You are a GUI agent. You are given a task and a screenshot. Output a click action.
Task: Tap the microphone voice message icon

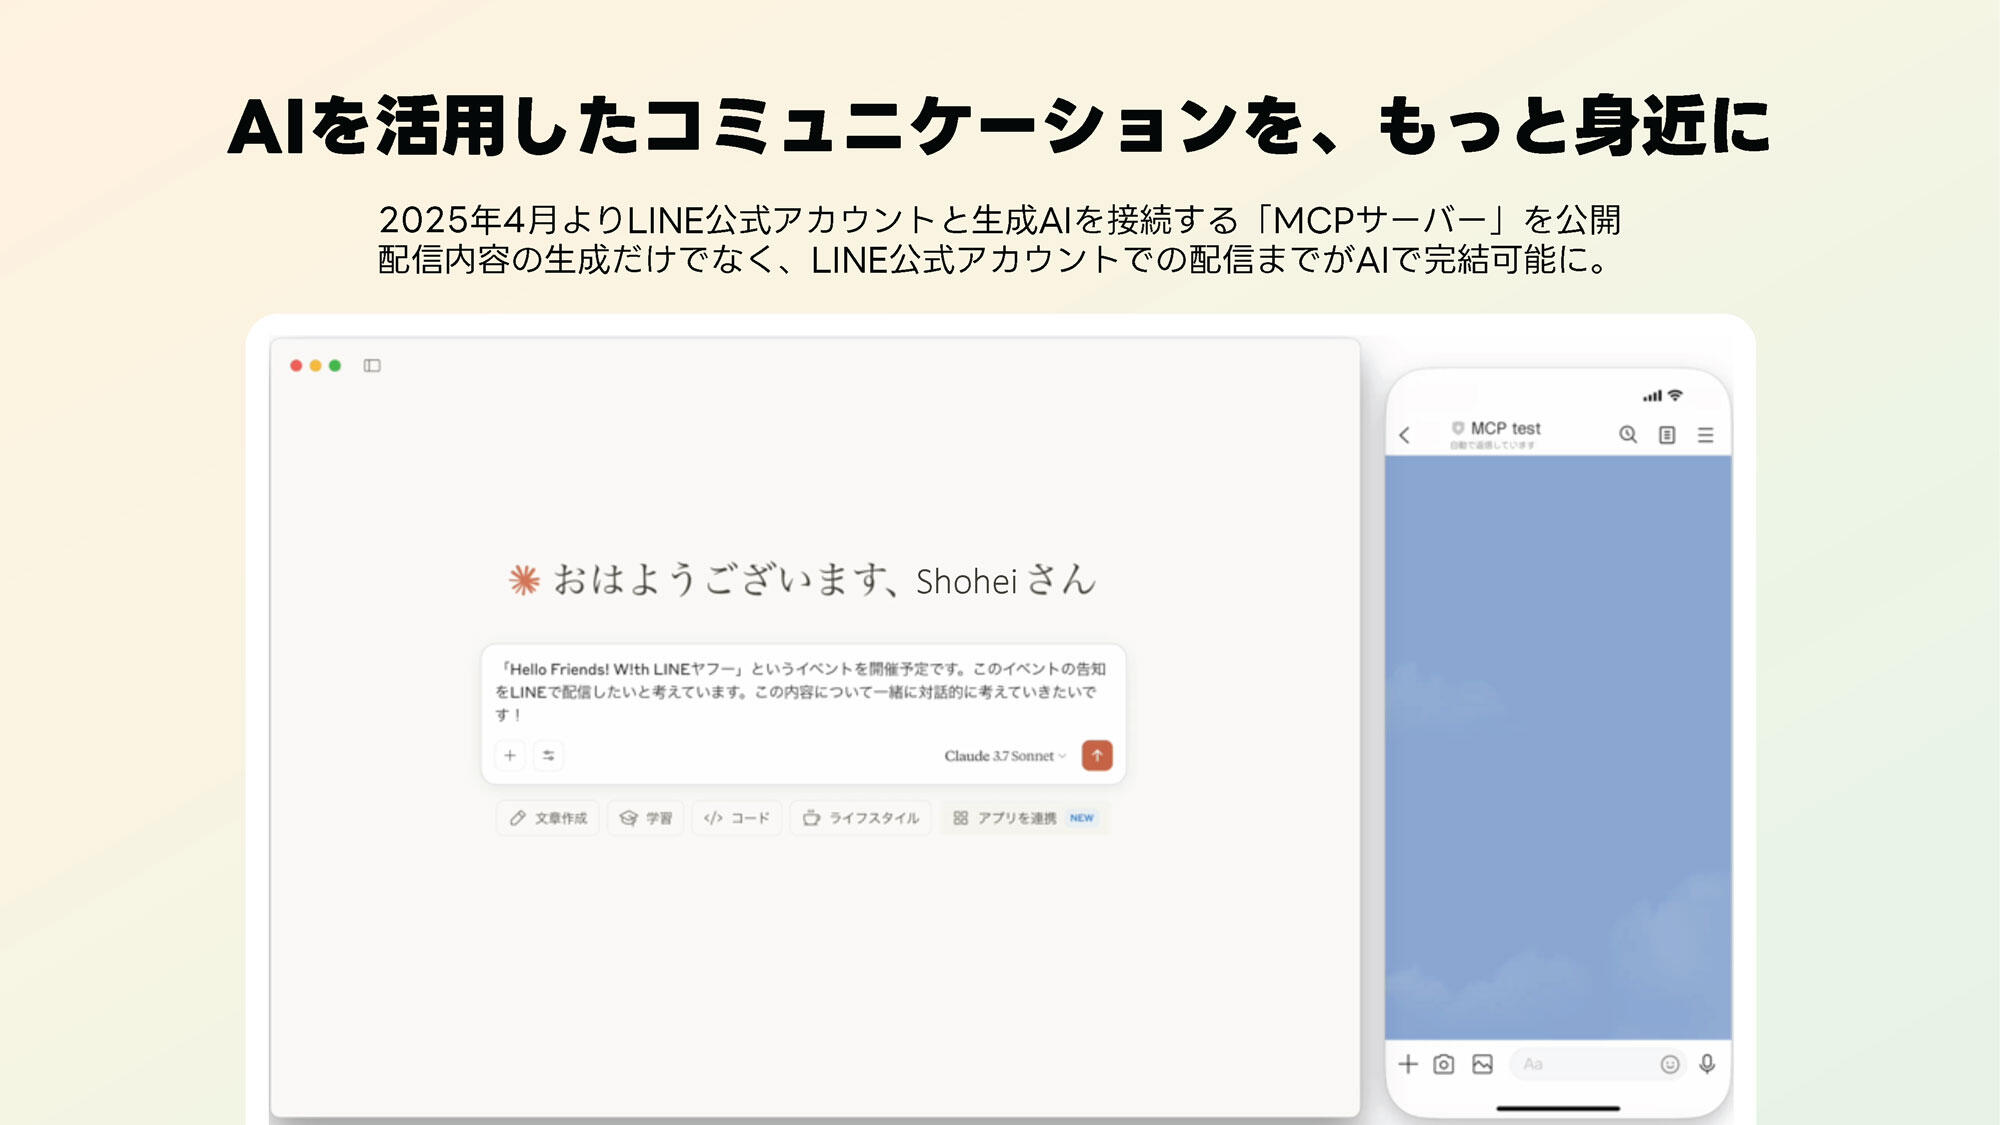click(x=1707, y=1064)
